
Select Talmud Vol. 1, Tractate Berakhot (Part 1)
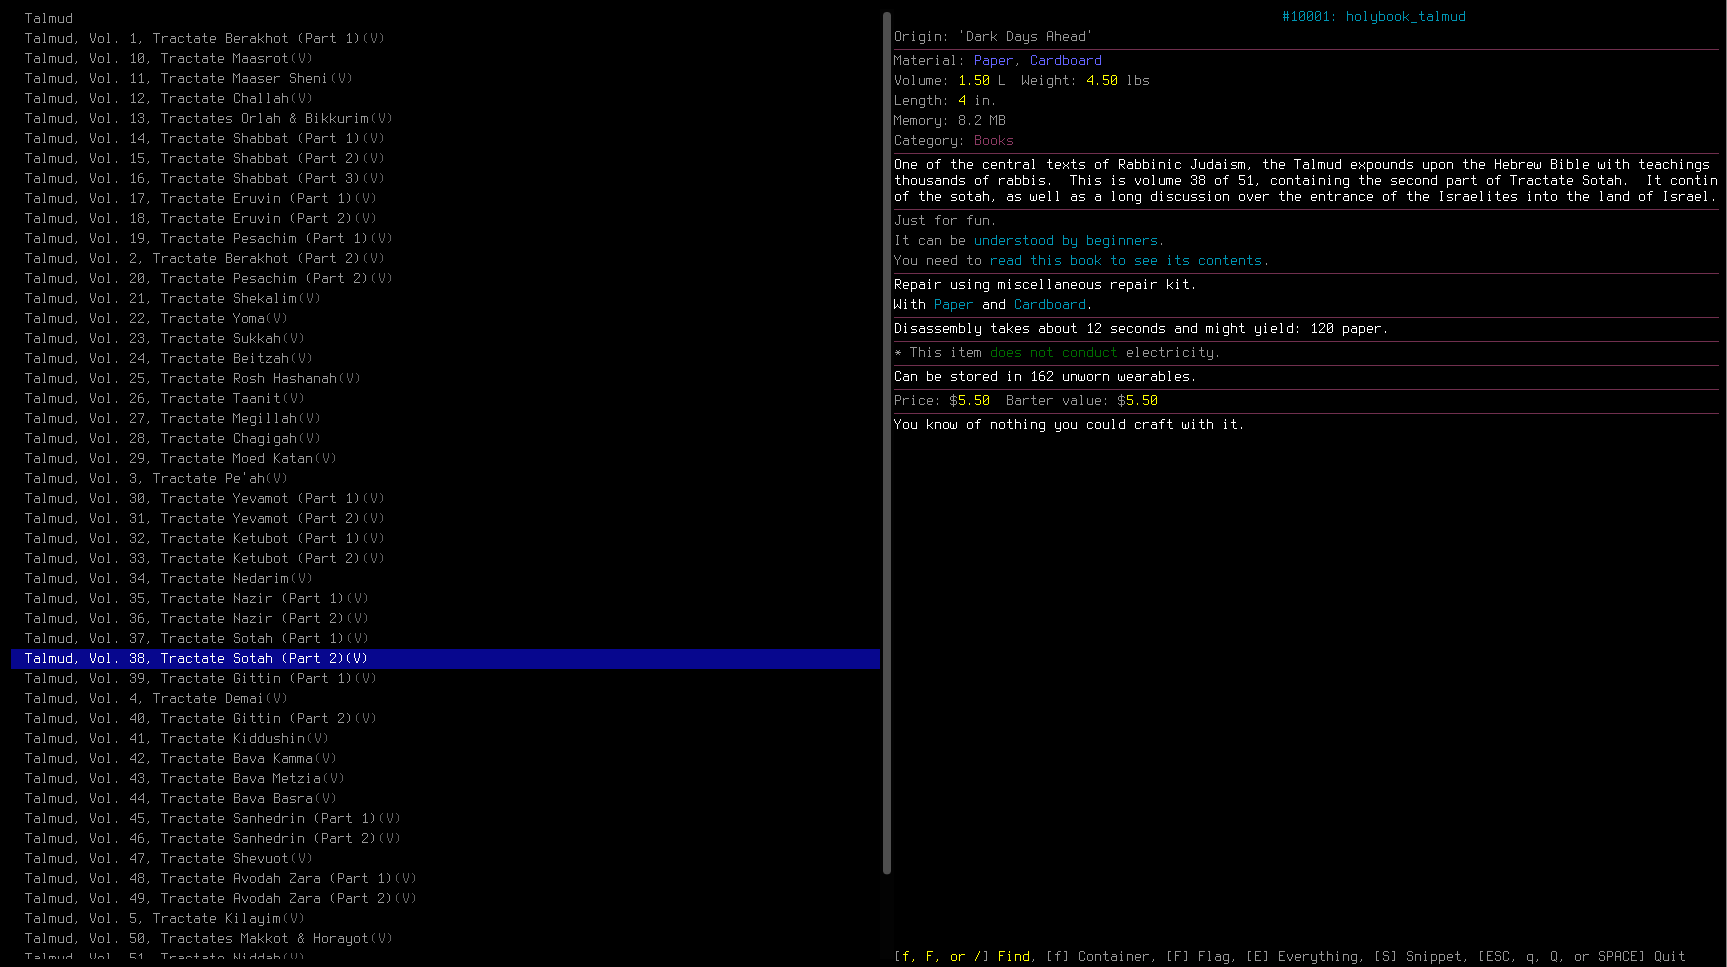point(204,38)
